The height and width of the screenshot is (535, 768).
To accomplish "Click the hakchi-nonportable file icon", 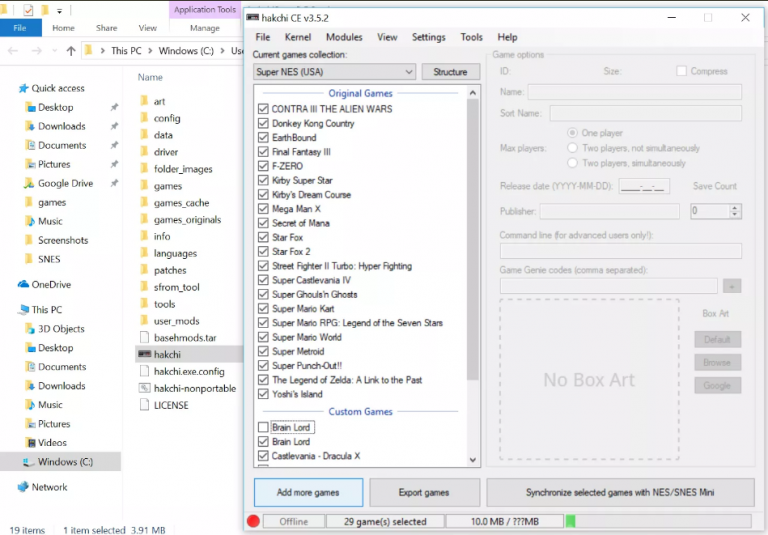I will pyautogui.click(x=144, y=387).
